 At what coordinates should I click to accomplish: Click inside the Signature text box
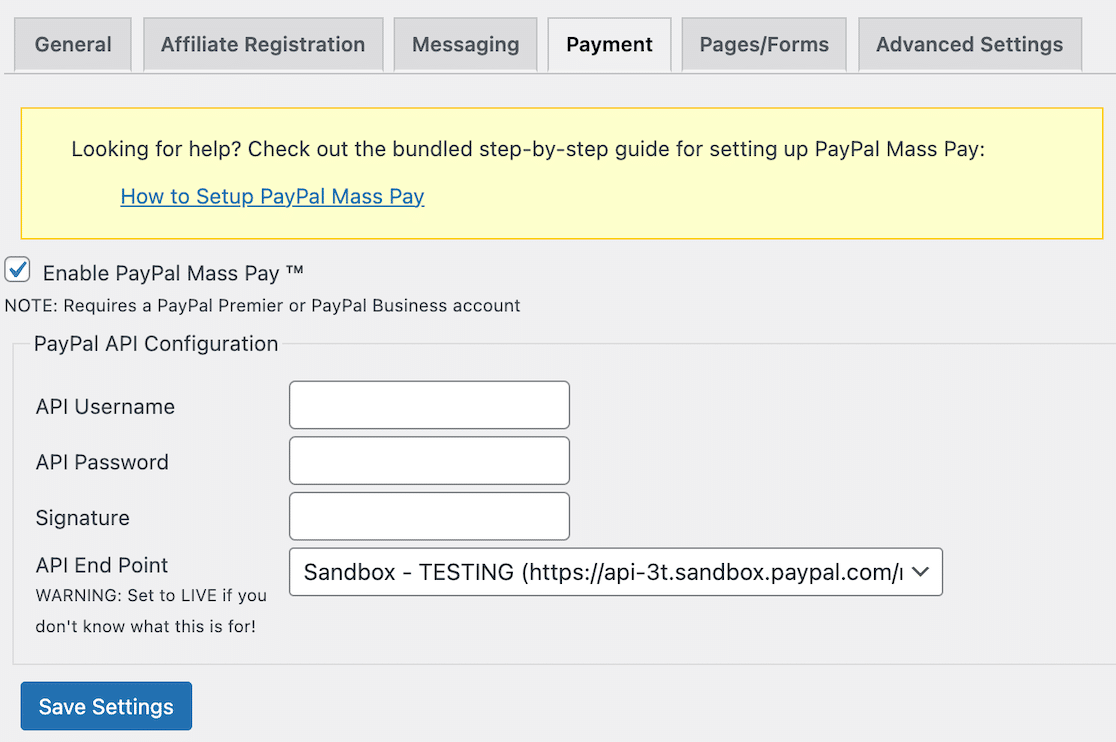tap(429, 516)
